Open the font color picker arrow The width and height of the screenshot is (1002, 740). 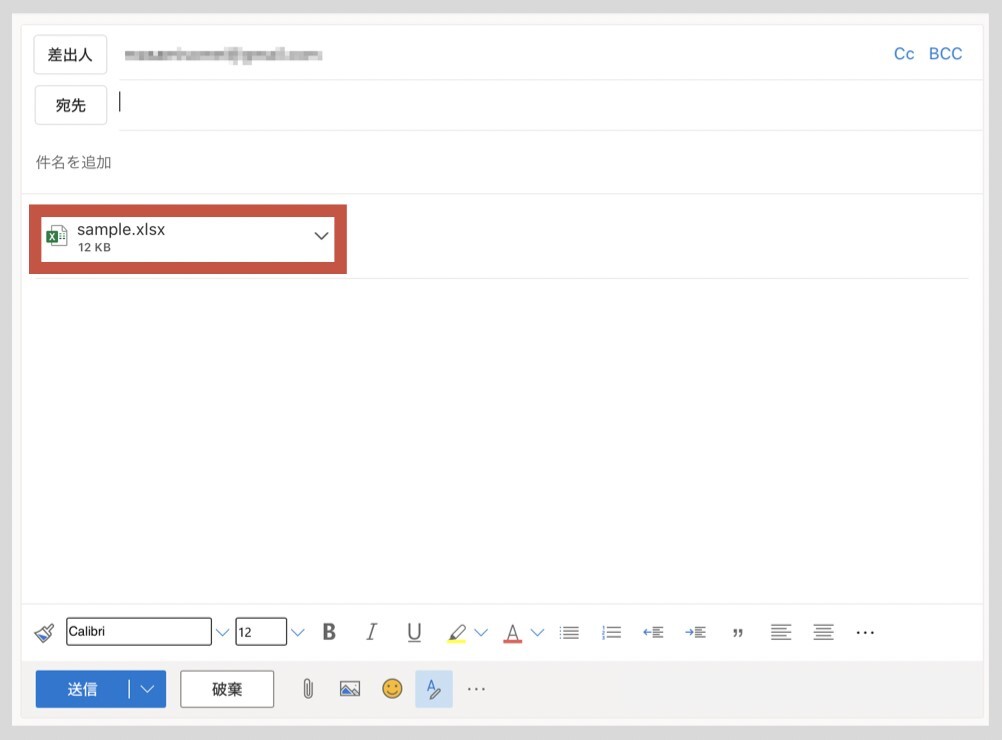[x=537, y=632]
